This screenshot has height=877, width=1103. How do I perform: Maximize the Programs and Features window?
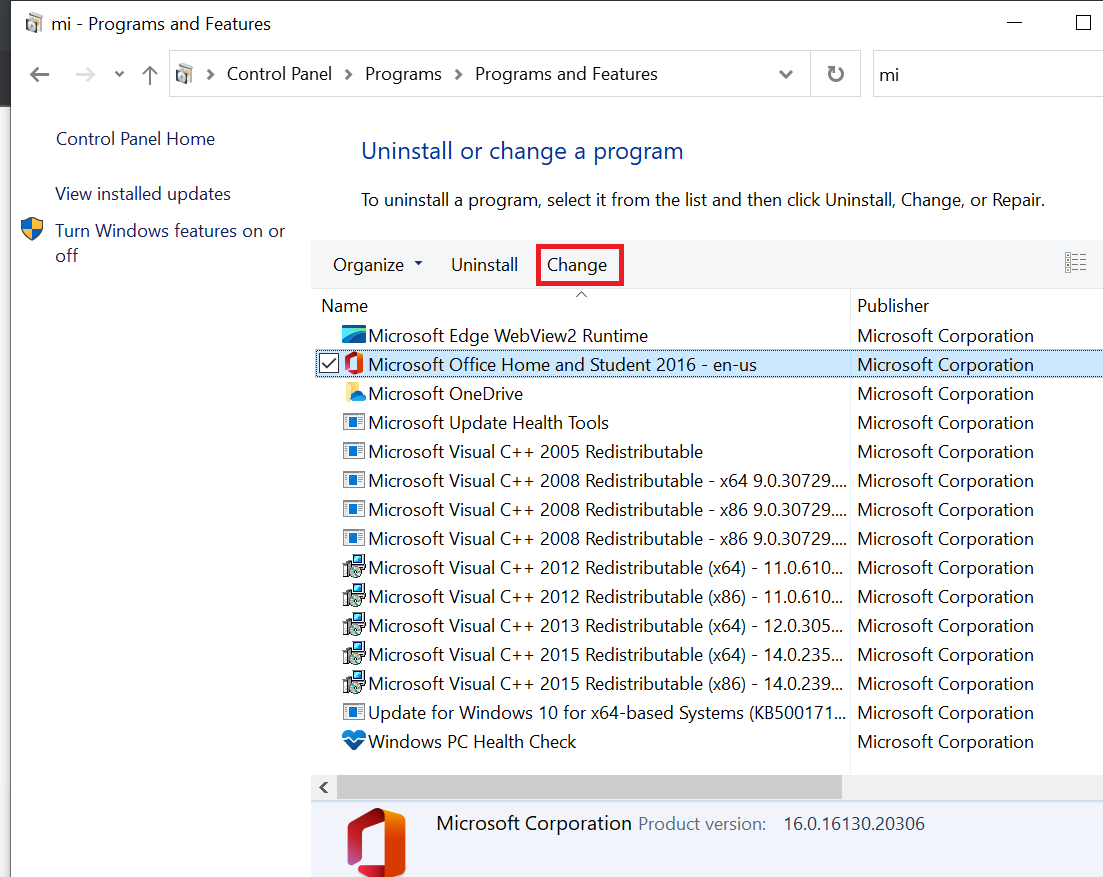(x=1083, y=23)
